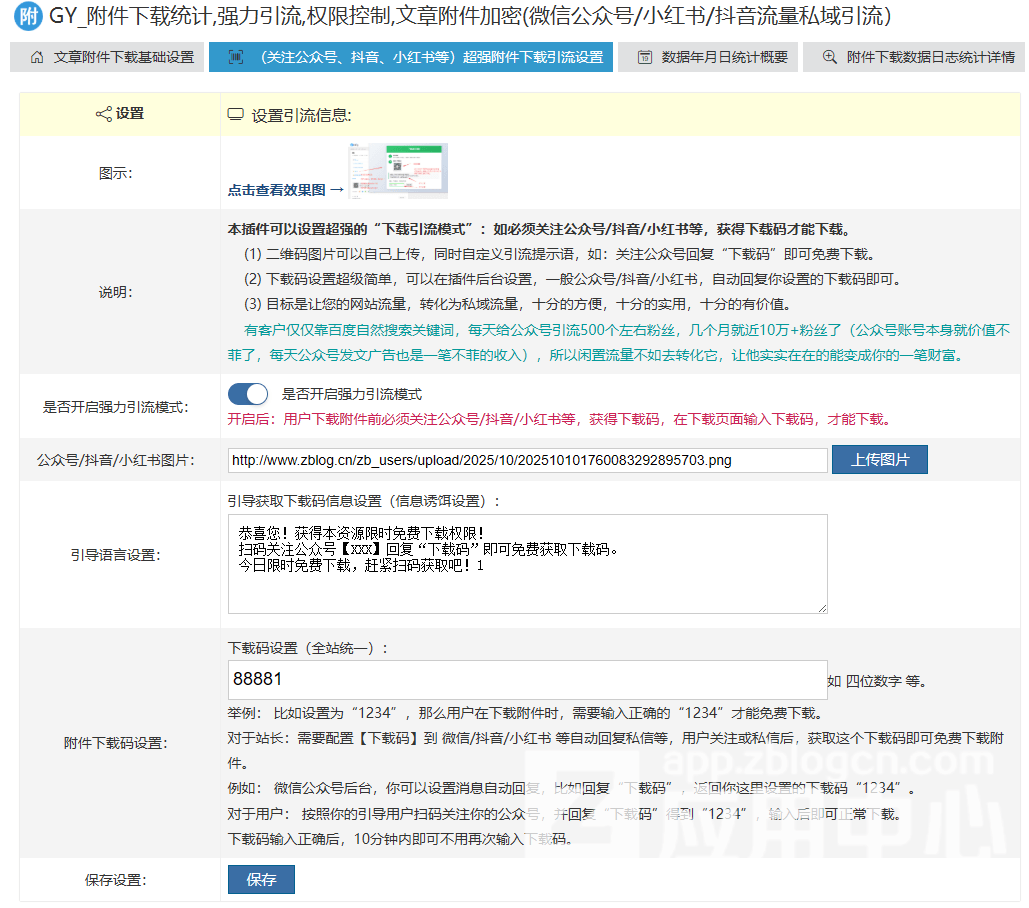Click the monitor icon beside 设置引流信息
The height and width of the screenshot is (908, 1029).
tap(236, 115)
